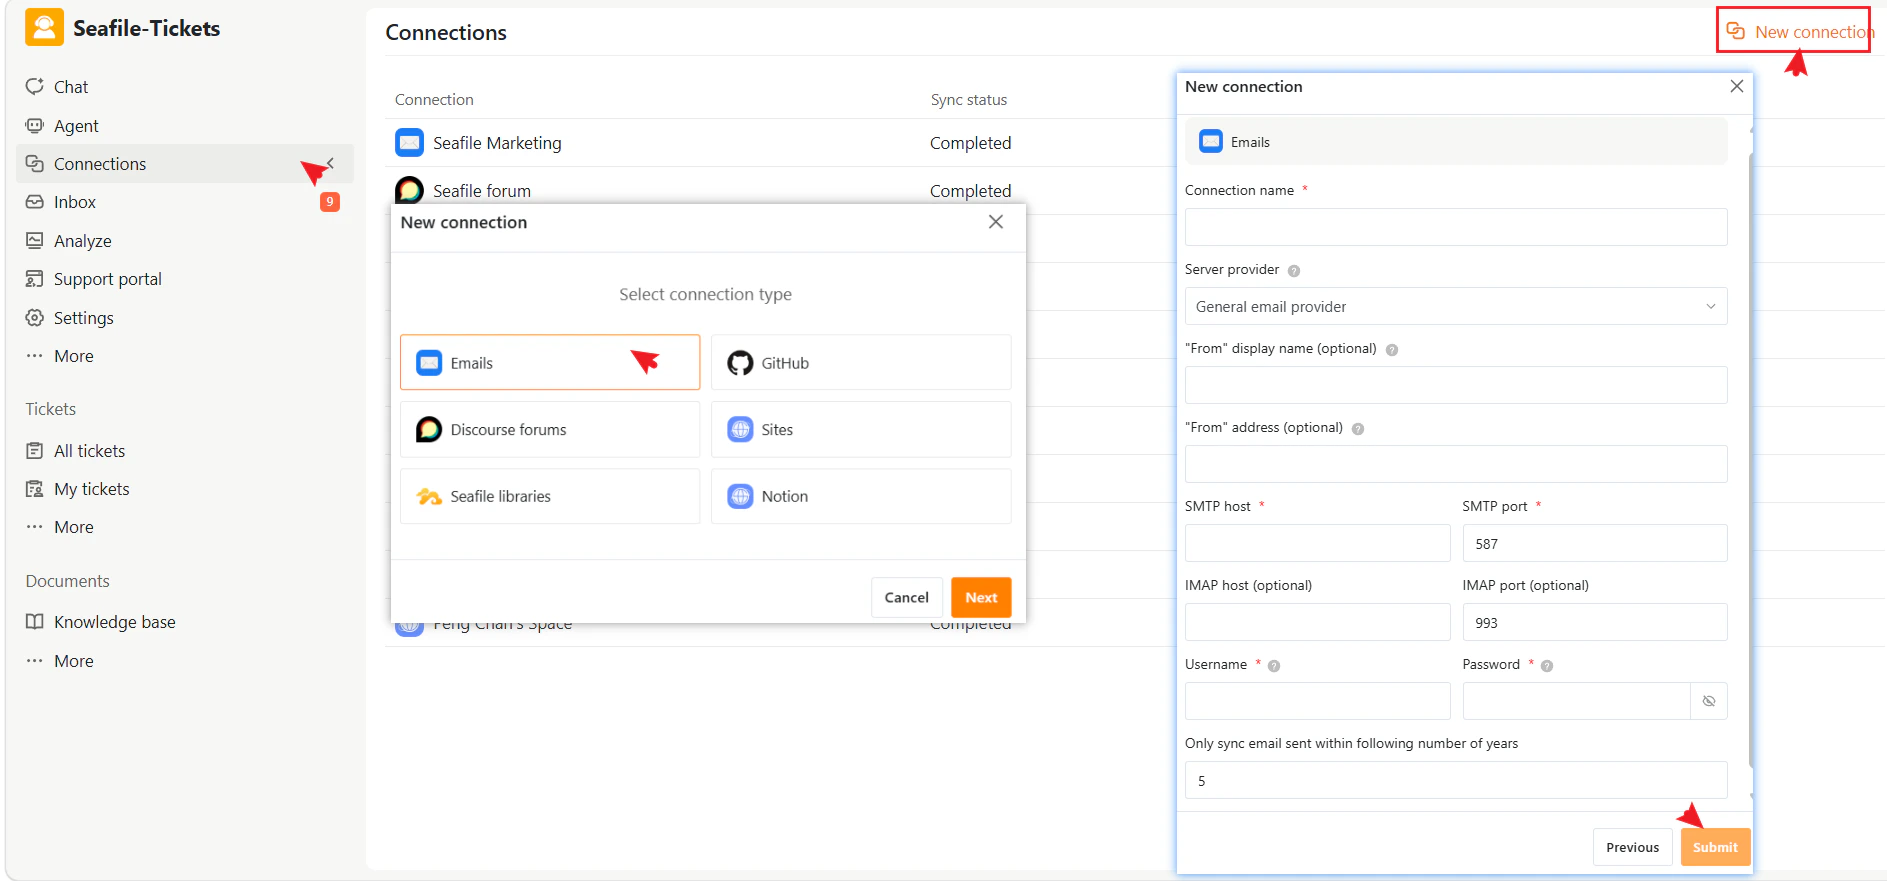The width and height of the screenshot is (1887, 881).
Task: Click the Username help icon
Action: pos(1274,666)
